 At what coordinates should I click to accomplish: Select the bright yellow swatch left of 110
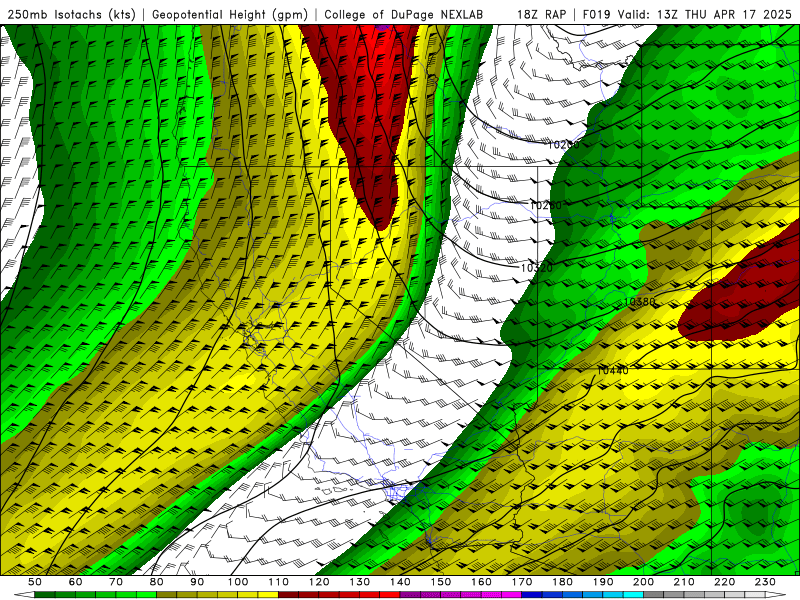[x=268, y=595]
